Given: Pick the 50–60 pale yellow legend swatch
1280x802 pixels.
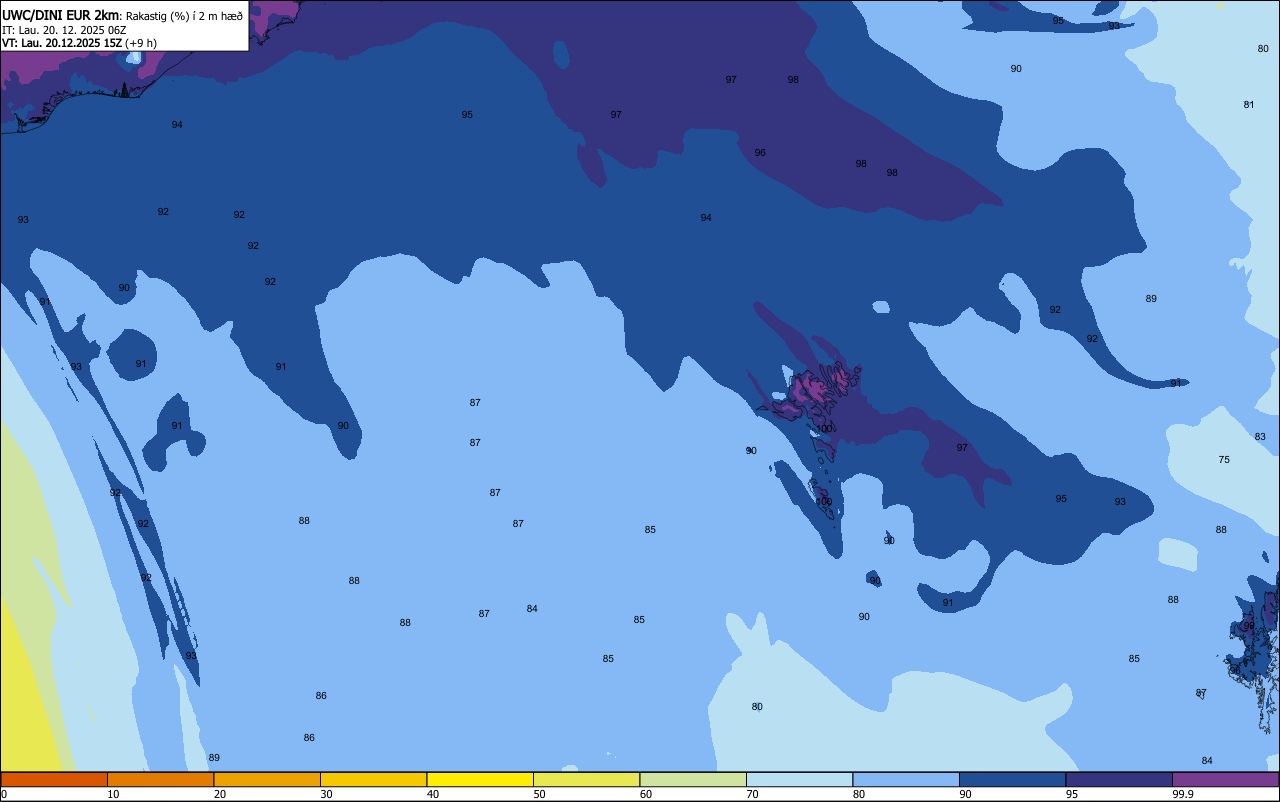Looking at the screenshot, I should tap(586, 779).
